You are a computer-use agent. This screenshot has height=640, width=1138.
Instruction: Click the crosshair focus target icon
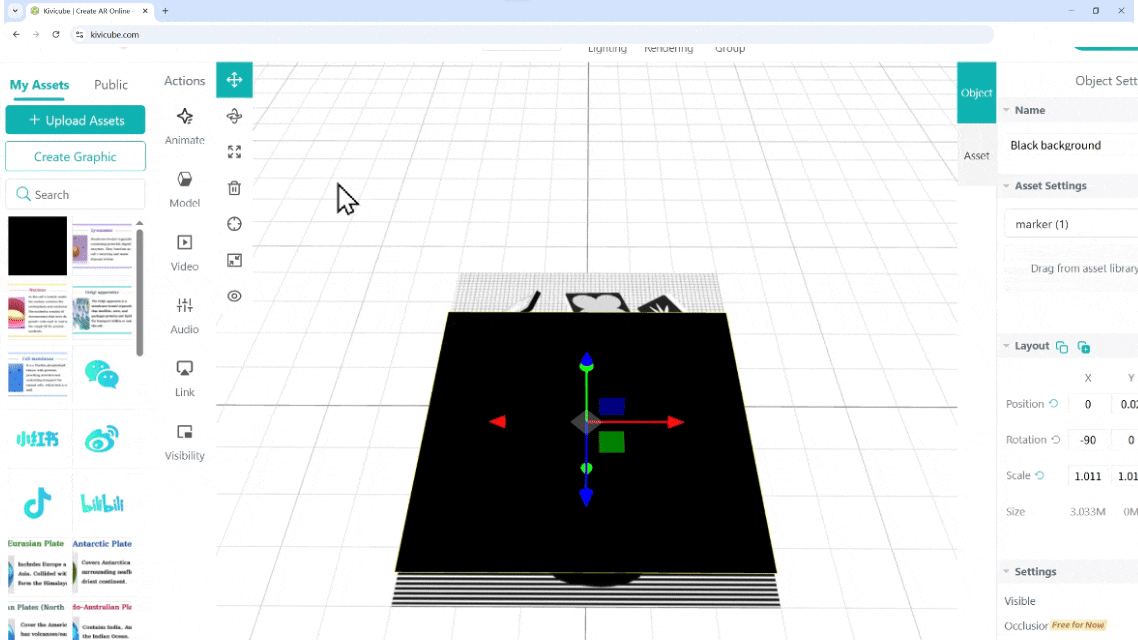(x=234, y=224)
